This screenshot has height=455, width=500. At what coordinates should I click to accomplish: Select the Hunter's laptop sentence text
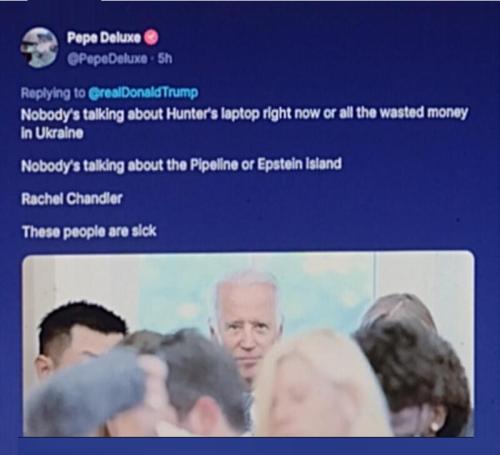pos(244,114)
